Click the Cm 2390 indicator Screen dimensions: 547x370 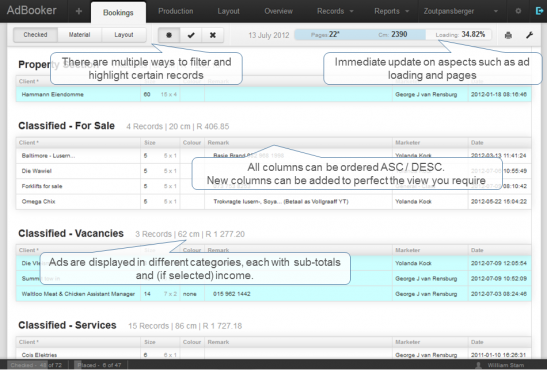tap(393, 35)
